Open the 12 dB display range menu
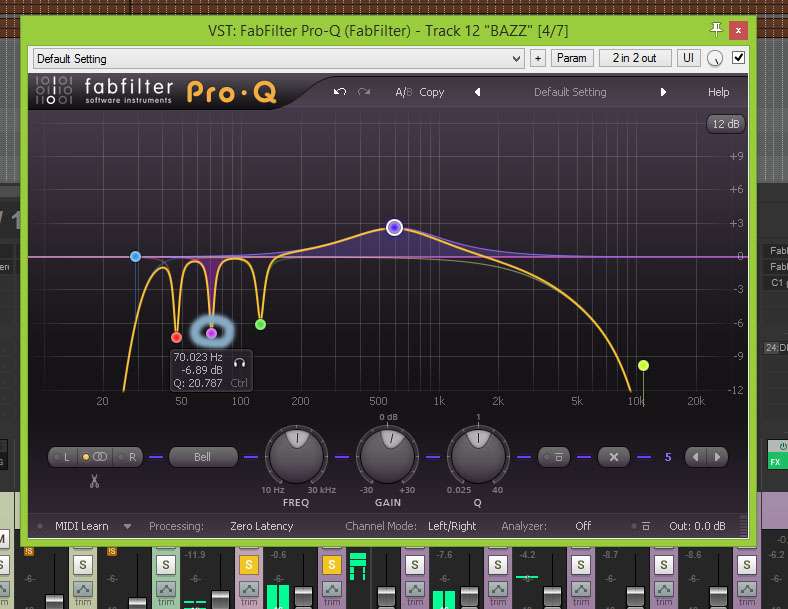788x609 pixels. 726,124
